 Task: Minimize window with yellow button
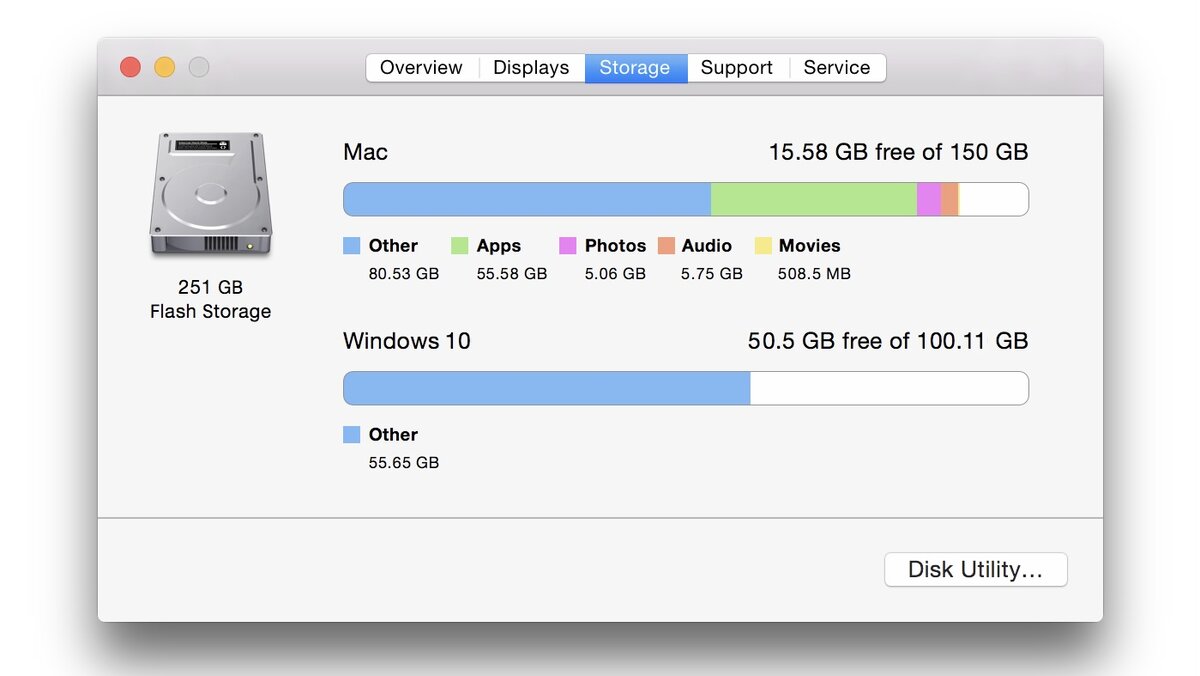pyautogui.click(x=164, y=67)
